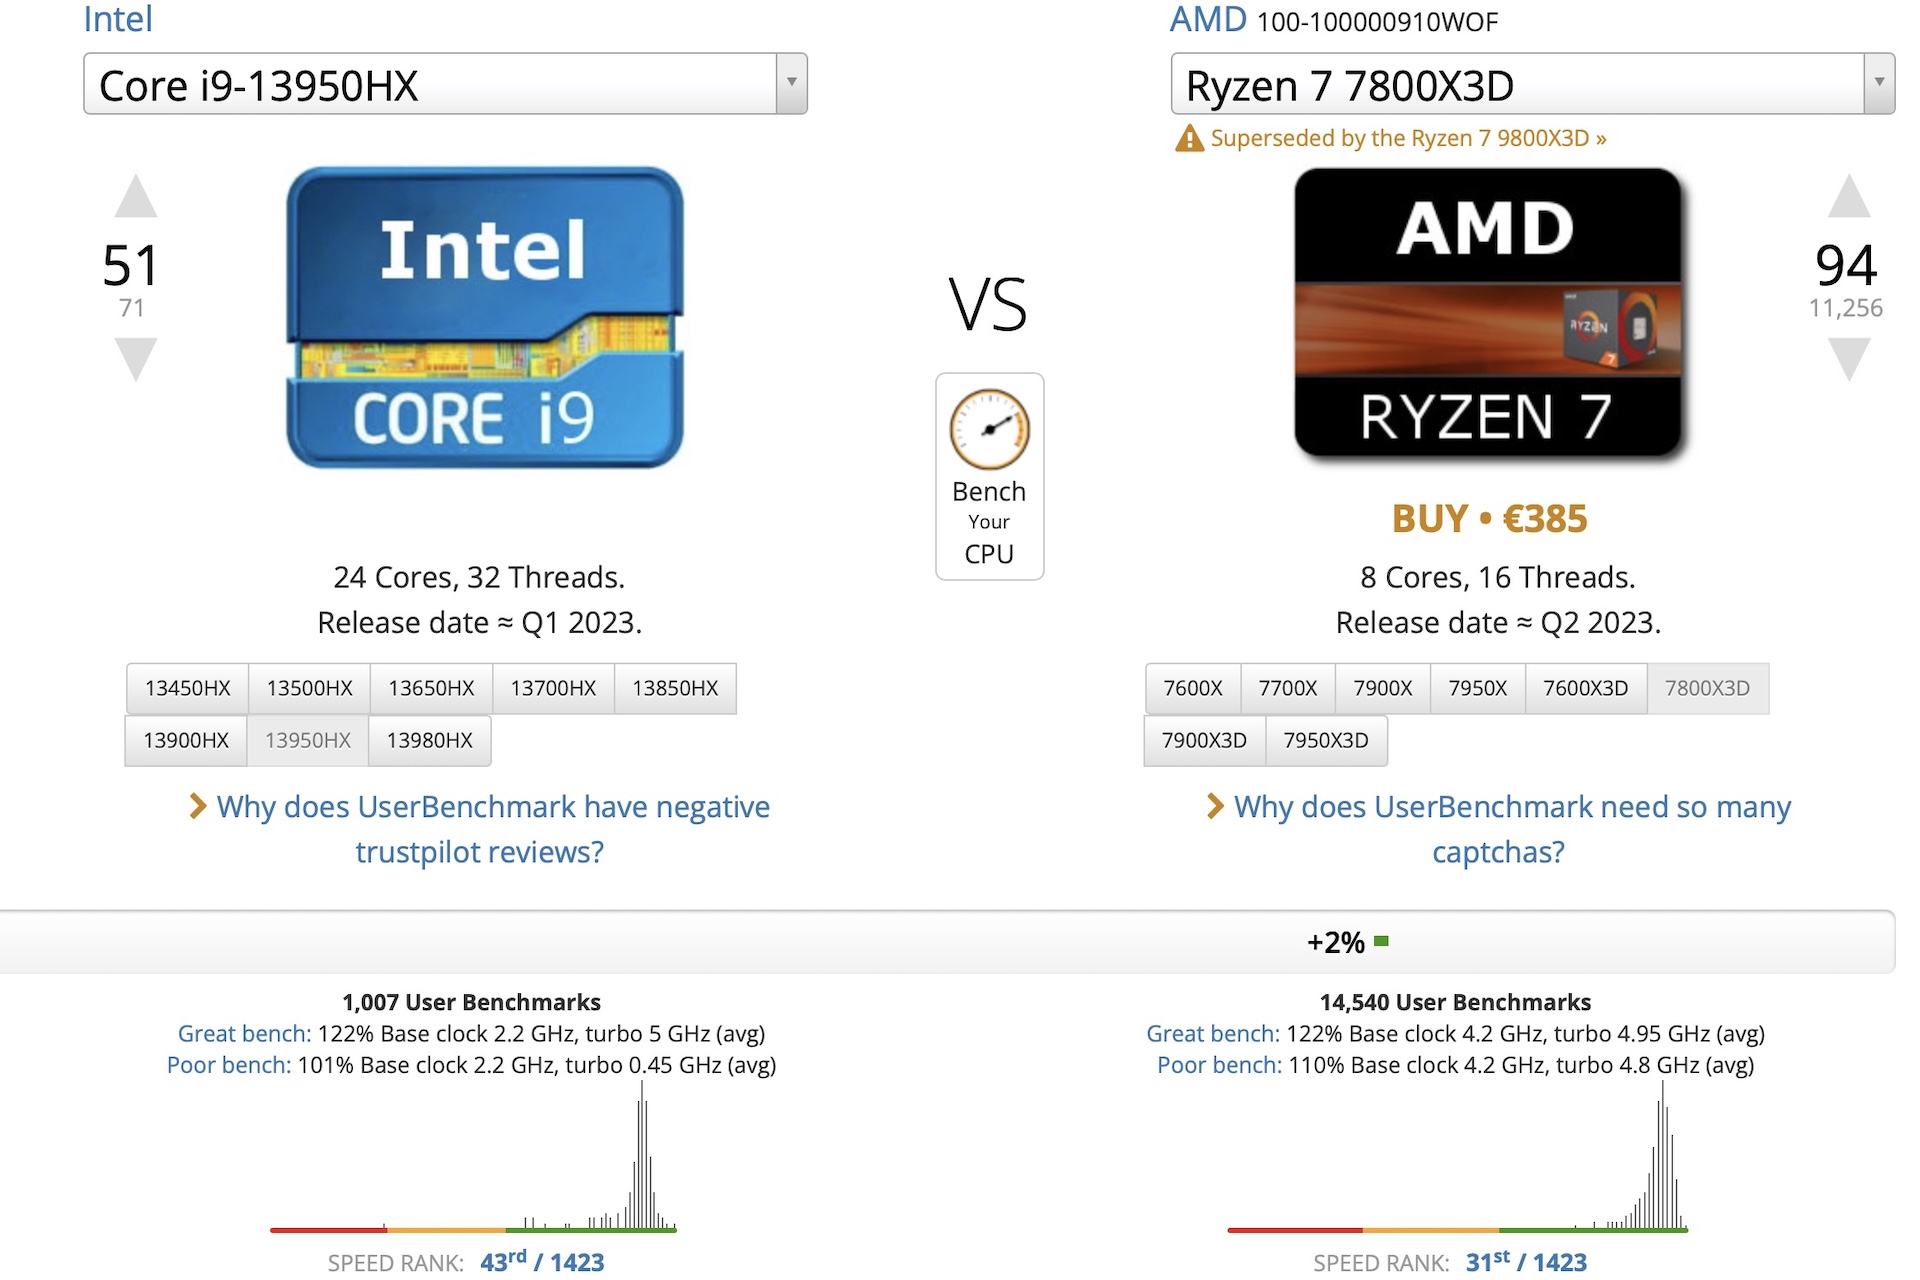Click the upward vote arrow above 51
Screen dimensions: 1920x1280
pyautogui.click(x=136, y=198)
